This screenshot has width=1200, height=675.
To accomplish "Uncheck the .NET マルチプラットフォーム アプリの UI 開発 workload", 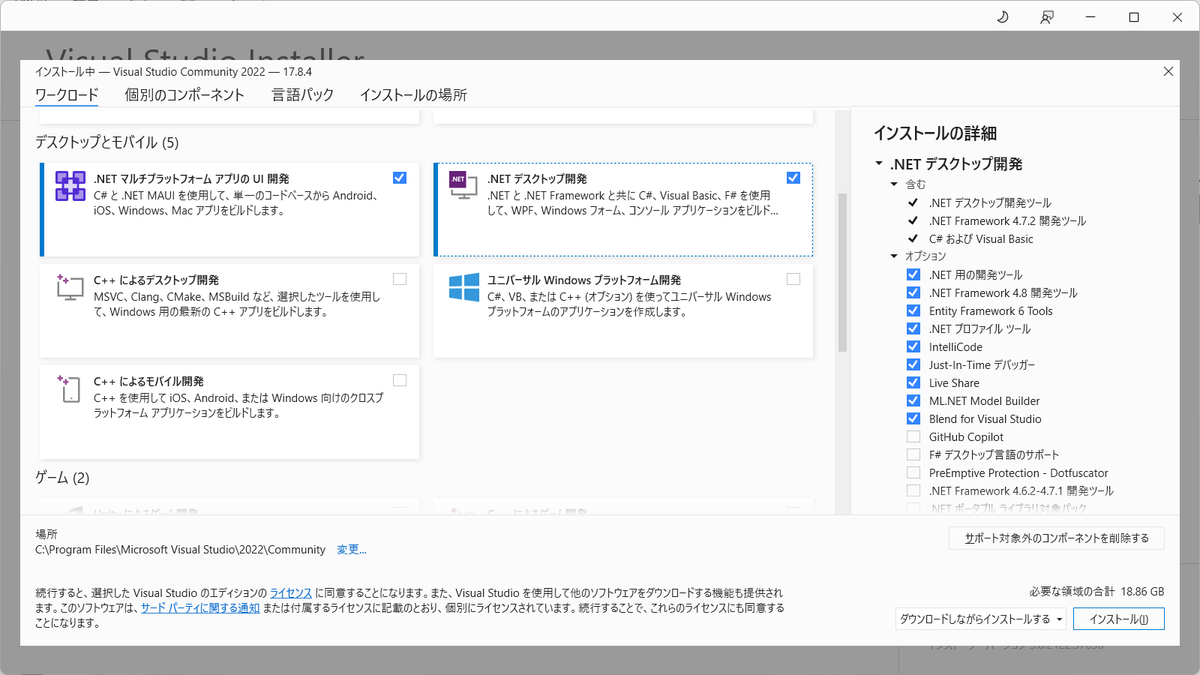I will pos(400,178).
